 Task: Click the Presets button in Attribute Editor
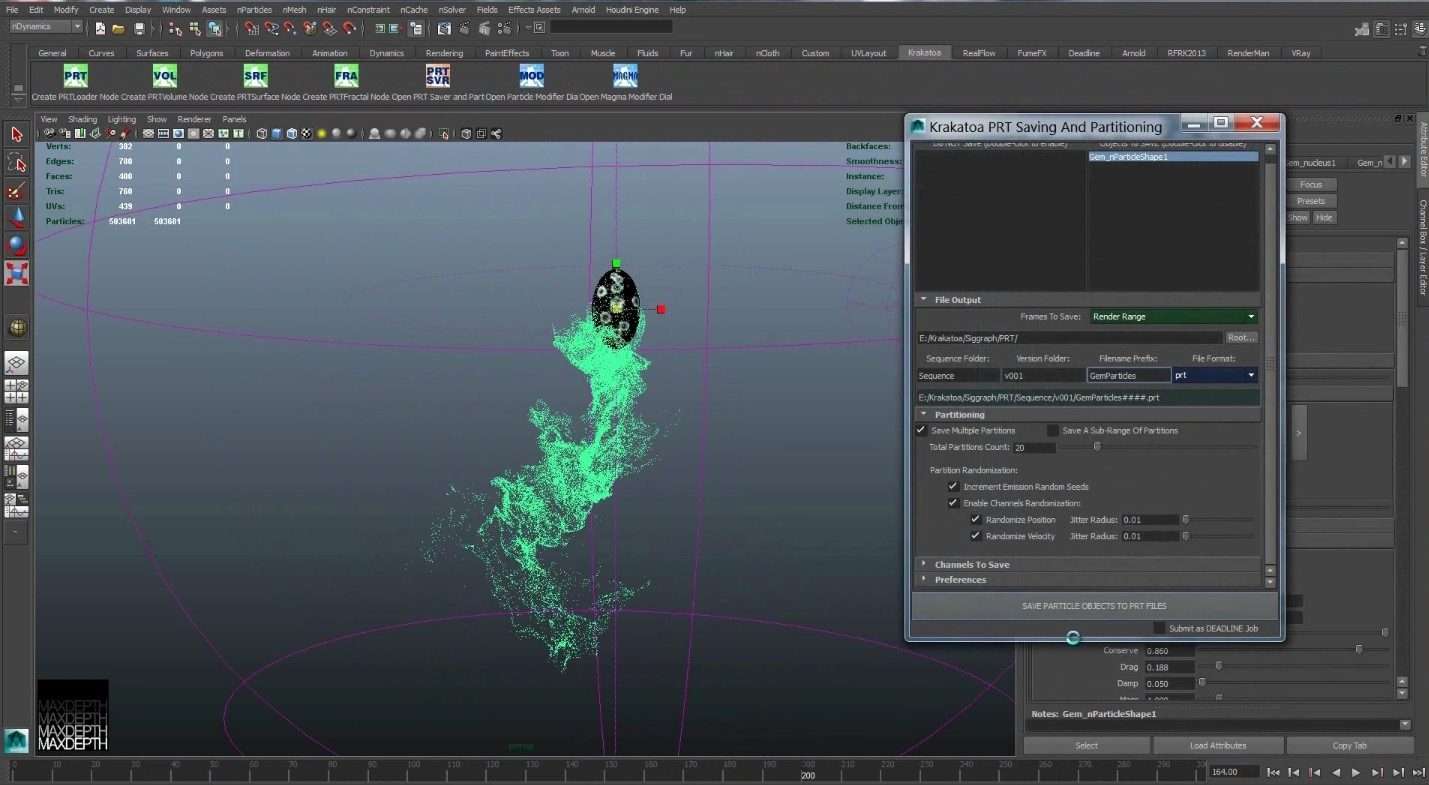coord(1311,201)
